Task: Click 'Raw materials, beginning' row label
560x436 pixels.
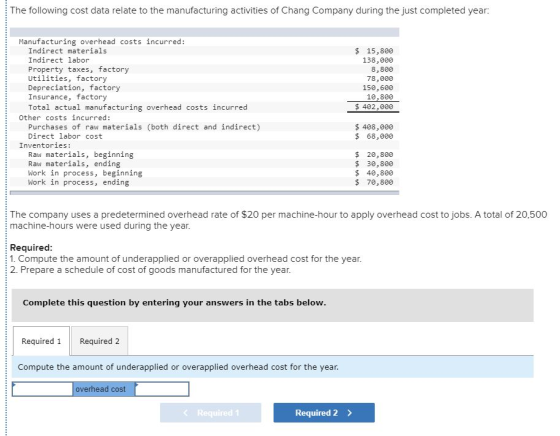Action: pos(81,155)
